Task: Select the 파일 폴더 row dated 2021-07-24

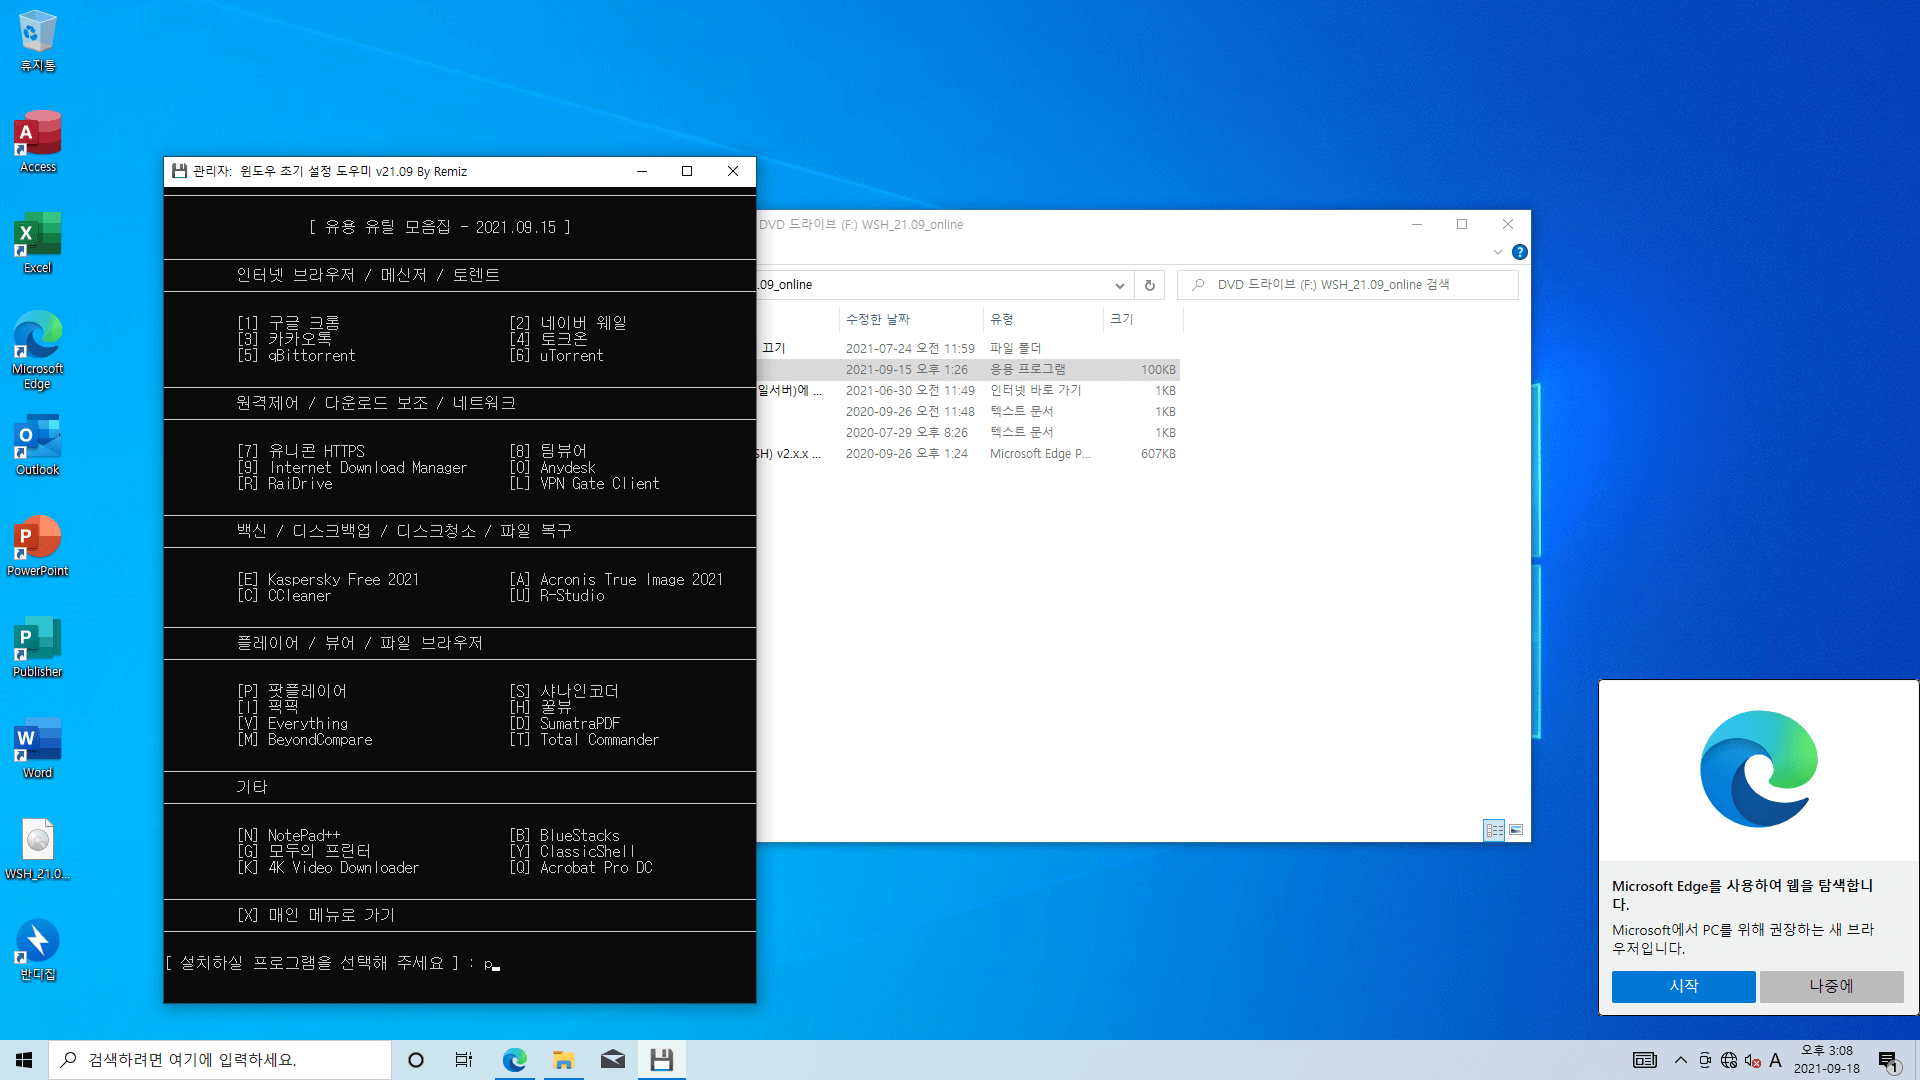Action: [x=968, y=349]
